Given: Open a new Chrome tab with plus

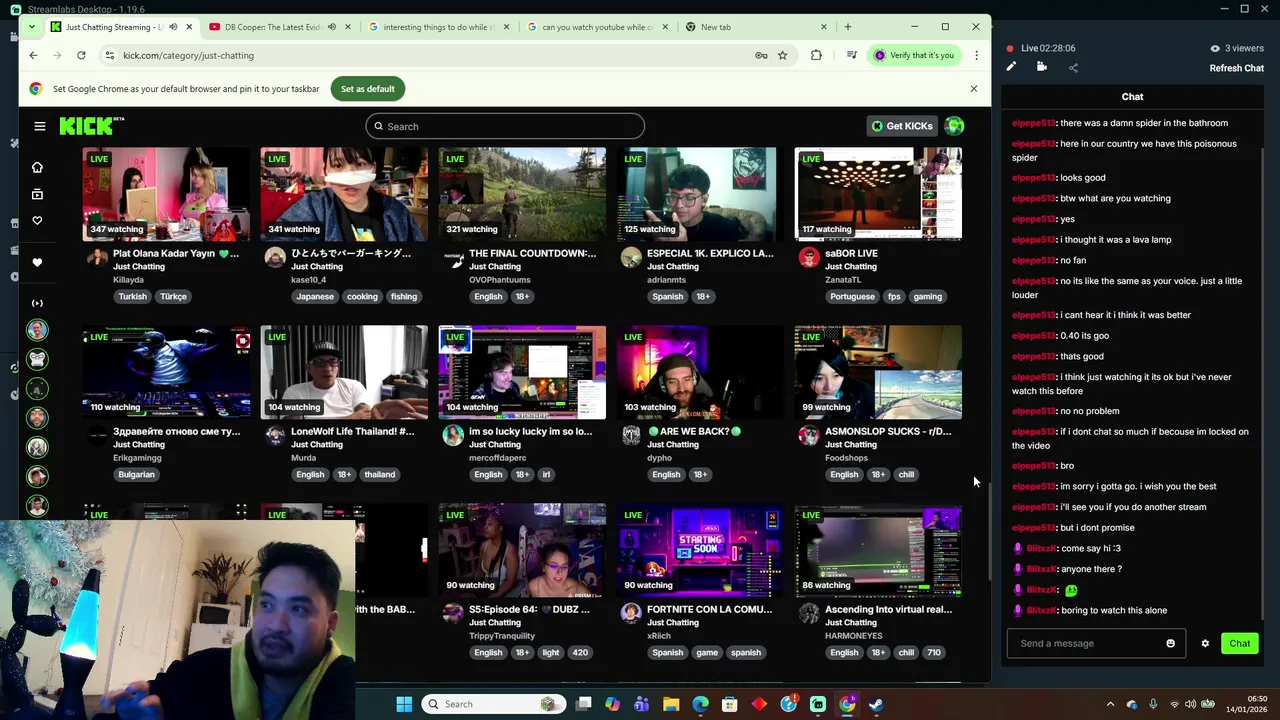Looking at the screenshot, I should [848, 27].
